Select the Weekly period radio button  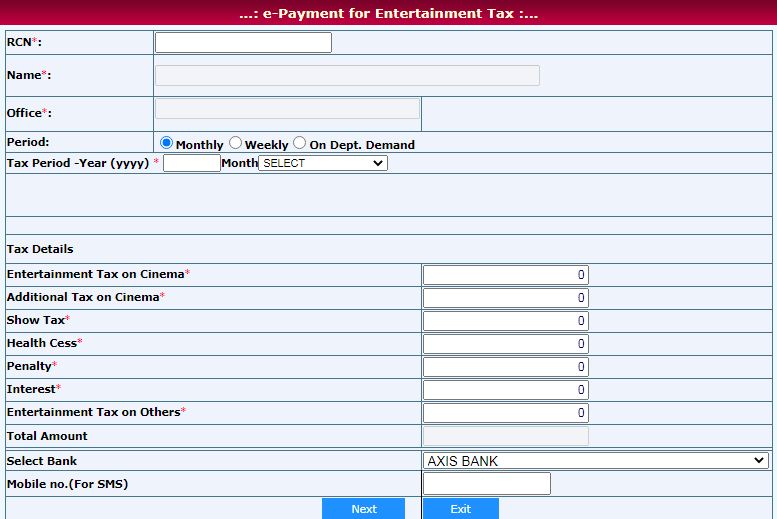(x=235, y=143)
